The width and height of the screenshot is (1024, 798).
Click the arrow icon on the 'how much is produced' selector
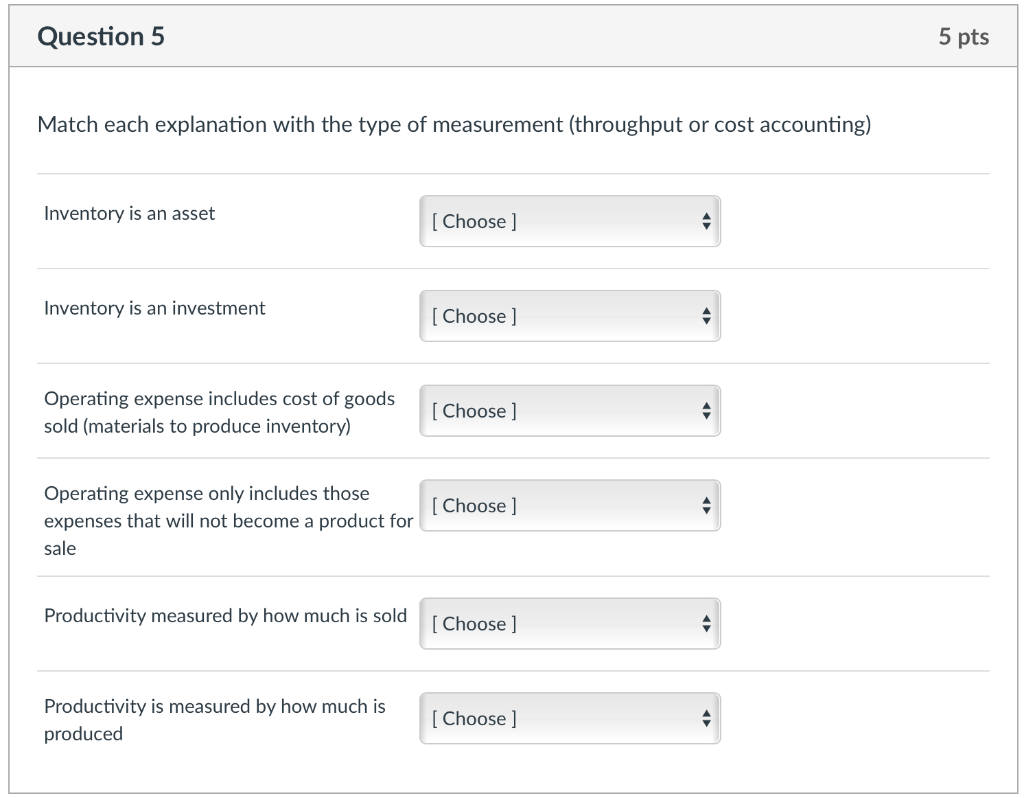click(x=706, y=719)
